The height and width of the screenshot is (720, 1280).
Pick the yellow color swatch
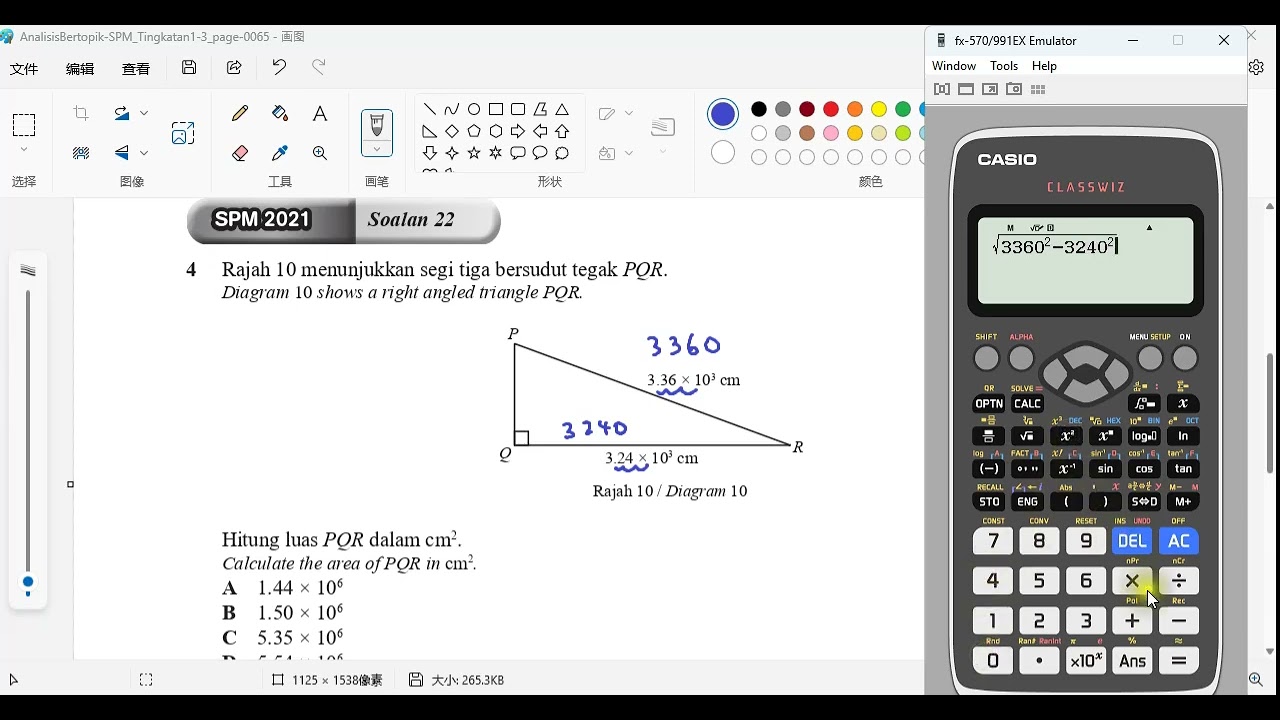[x=879, y=109]
